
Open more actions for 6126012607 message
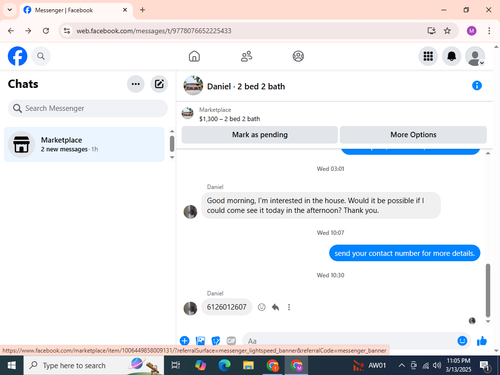coord(289,307)
